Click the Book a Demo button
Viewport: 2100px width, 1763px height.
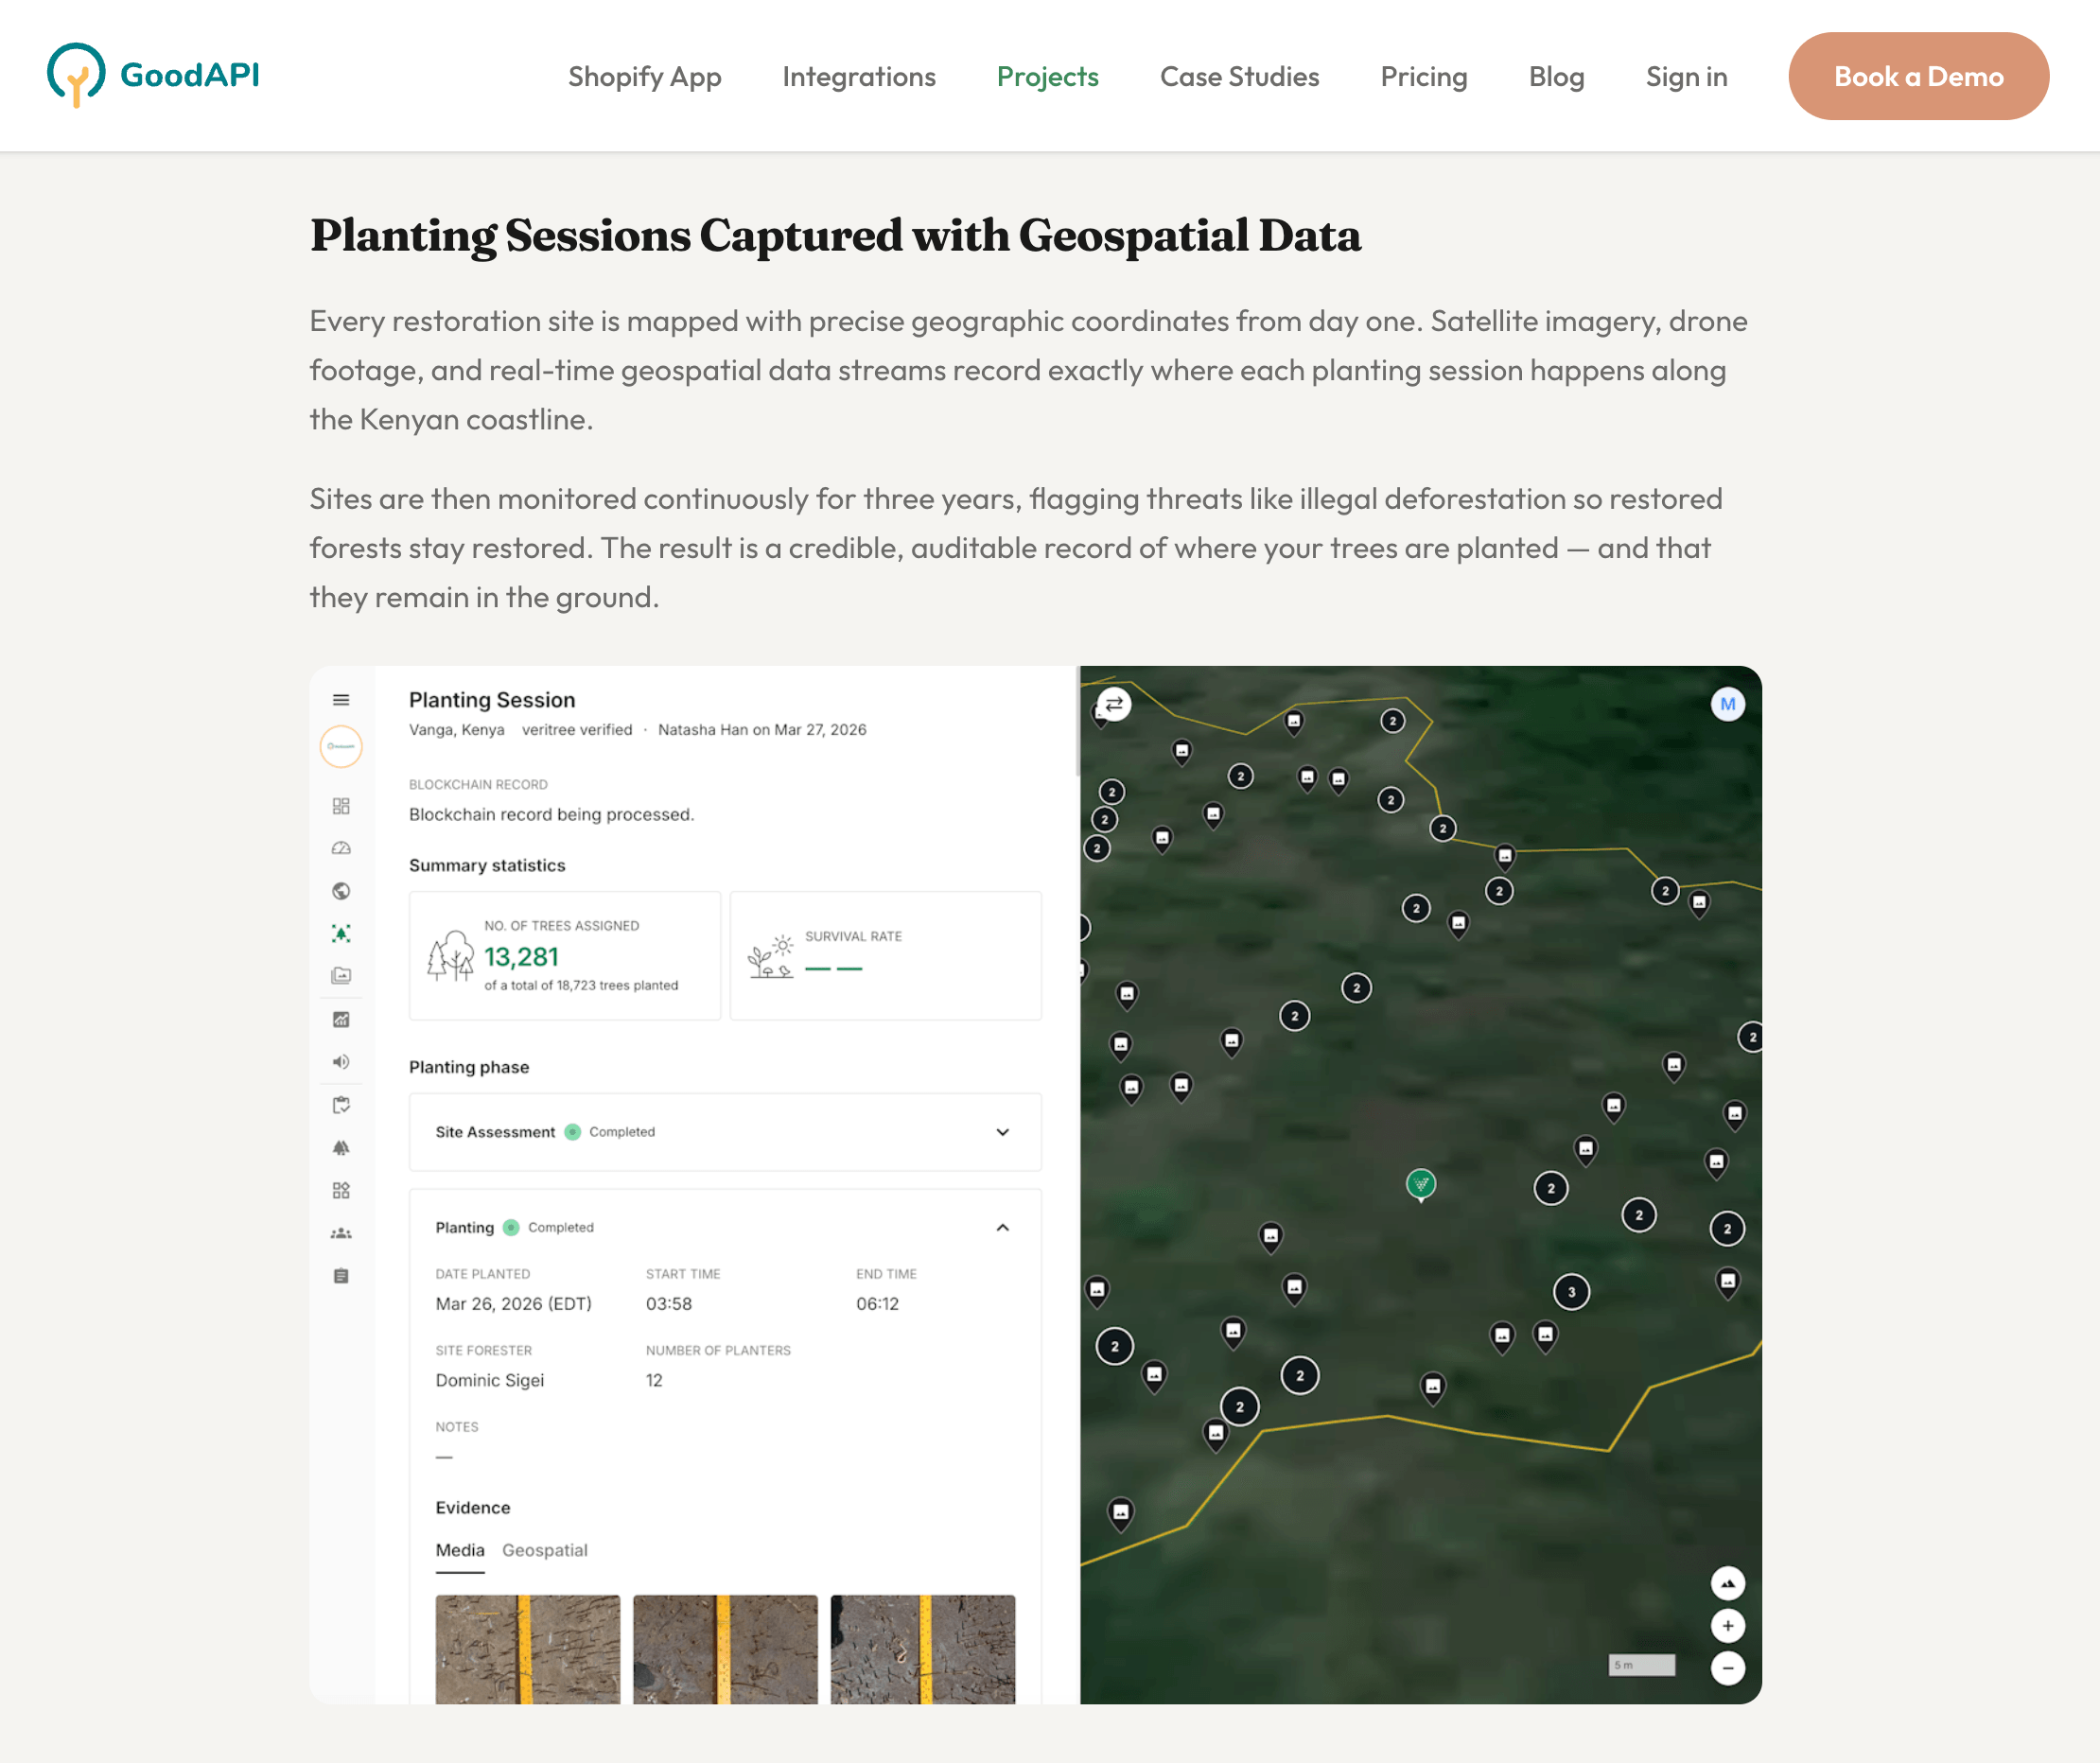pos(1918,76)
